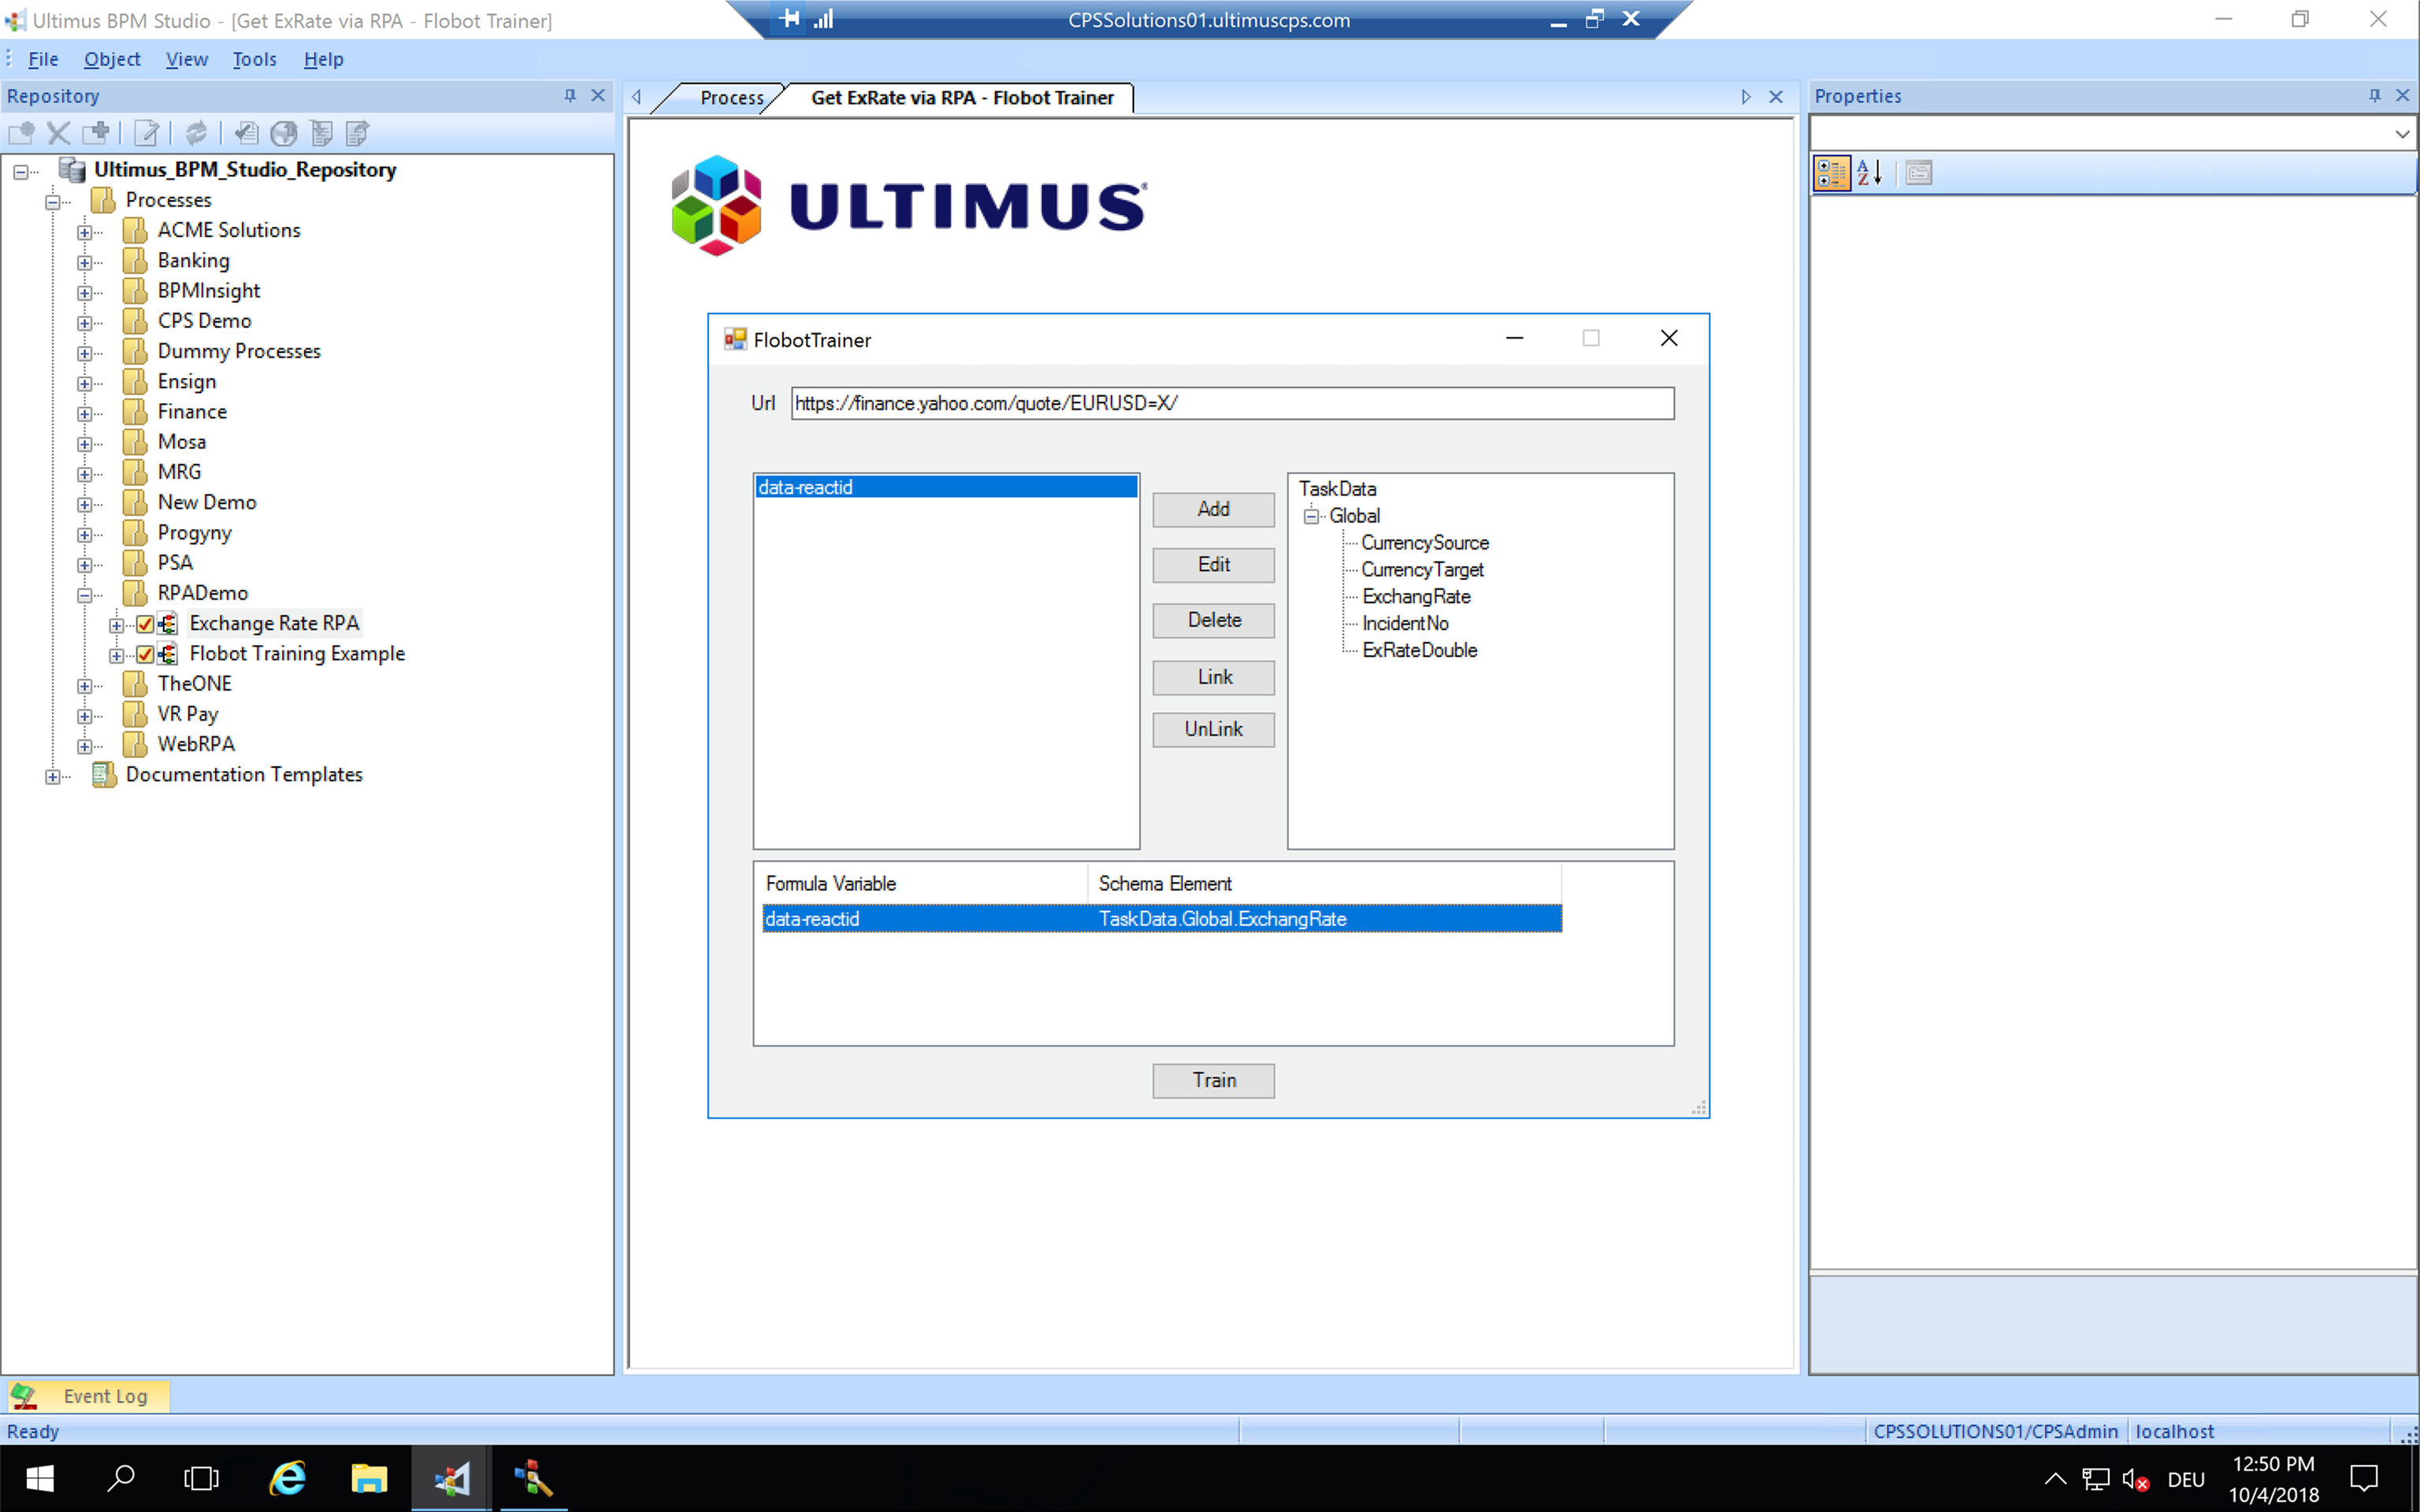Expand the Exchange Rate RPA process node
2420x1512 pixels.
tap(116, 625)
